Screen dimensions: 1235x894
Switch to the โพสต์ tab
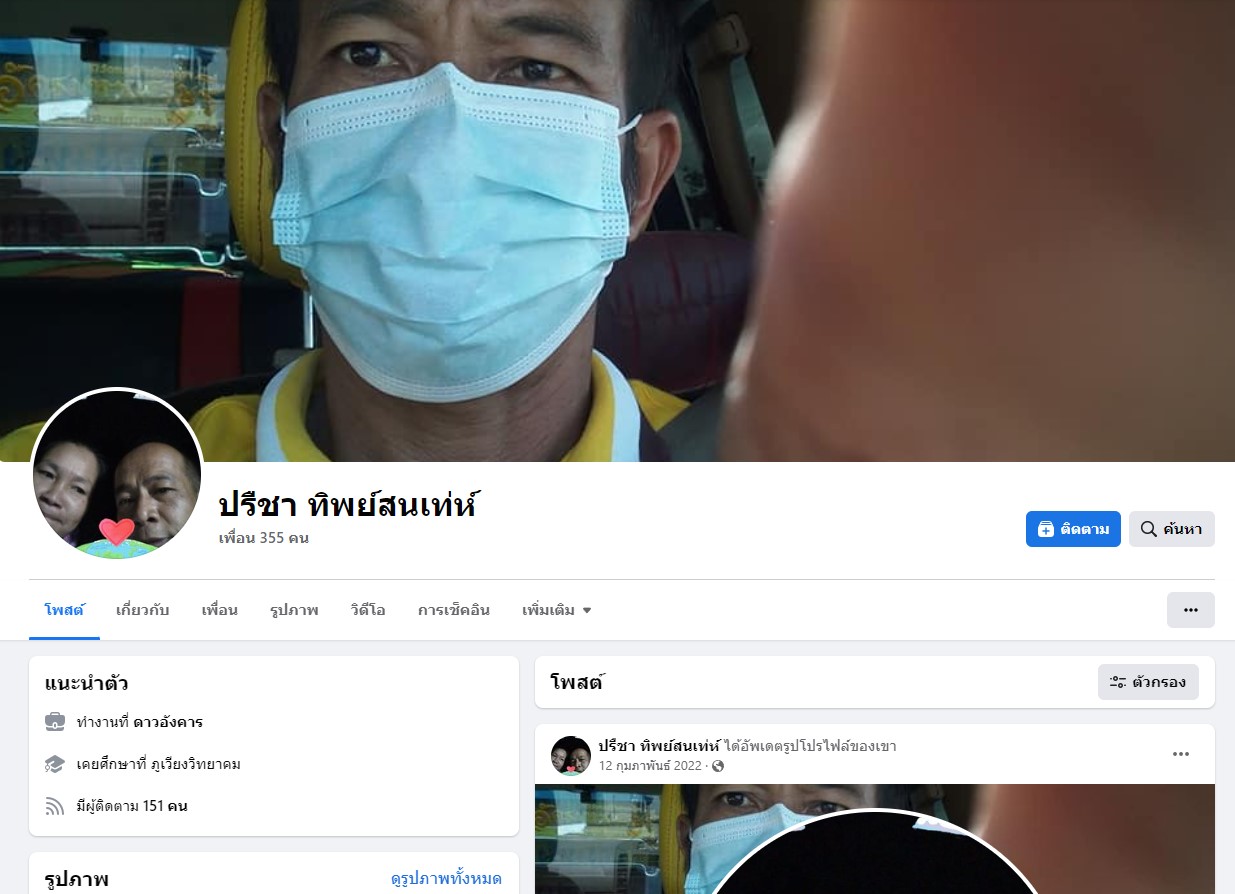(64, 610)
